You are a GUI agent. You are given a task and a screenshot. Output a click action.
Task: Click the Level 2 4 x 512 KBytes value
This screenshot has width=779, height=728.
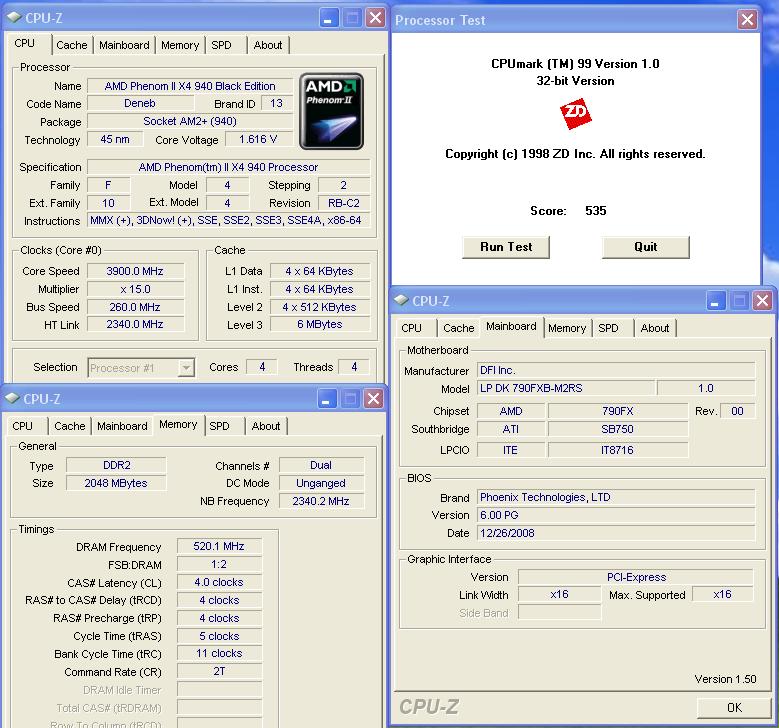(320, 307)
